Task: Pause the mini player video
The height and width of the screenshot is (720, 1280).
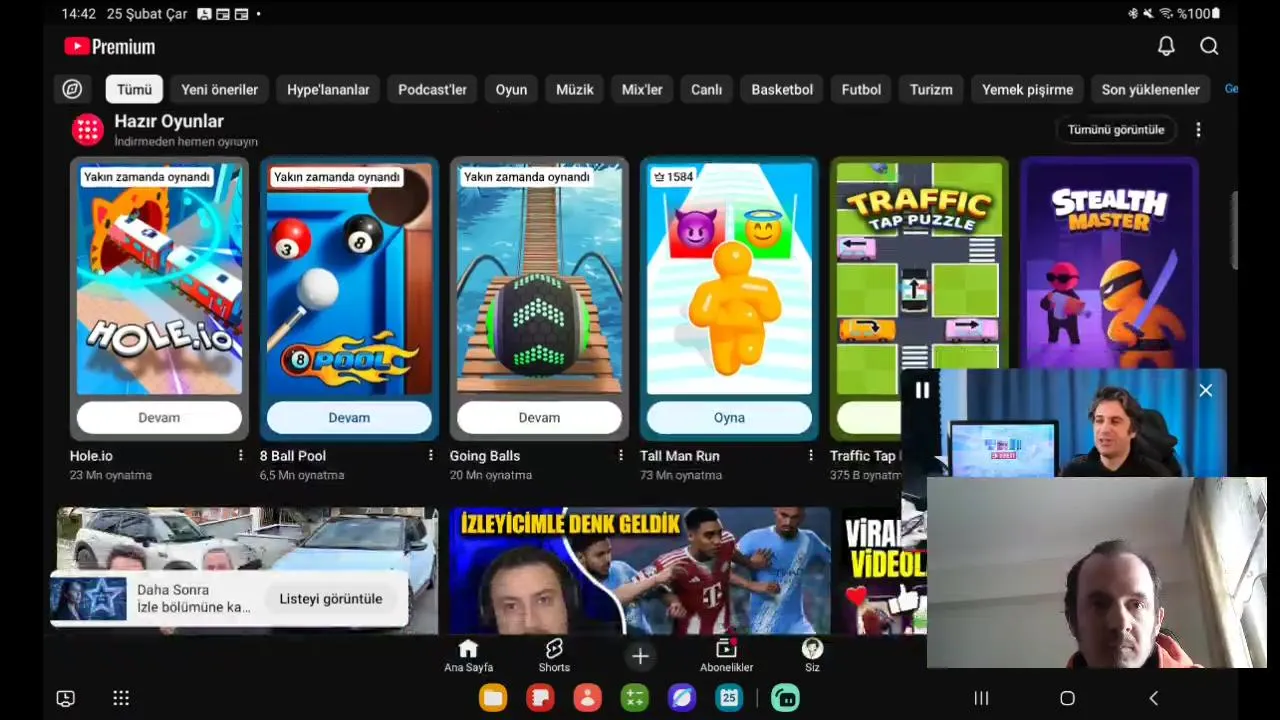Action: (x=922, y=391)
